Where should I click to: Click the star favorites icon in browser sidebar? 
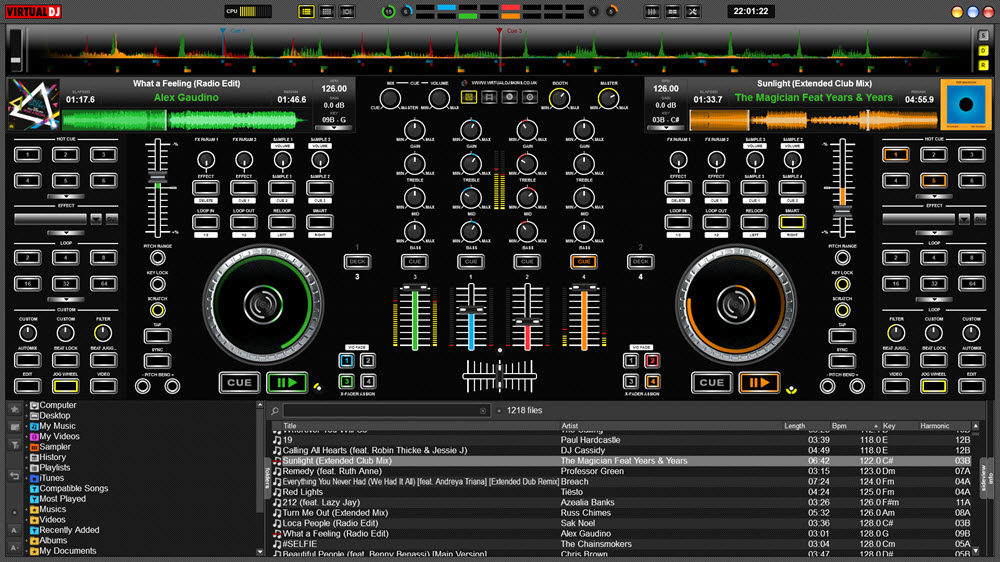[x=14, y=409]
